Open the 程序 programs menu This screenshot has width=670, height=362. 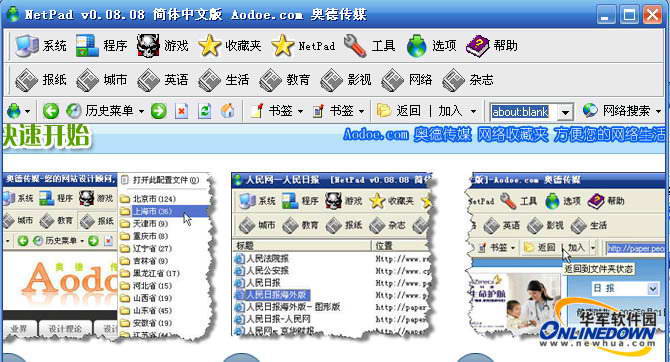(x=102, y=46)
